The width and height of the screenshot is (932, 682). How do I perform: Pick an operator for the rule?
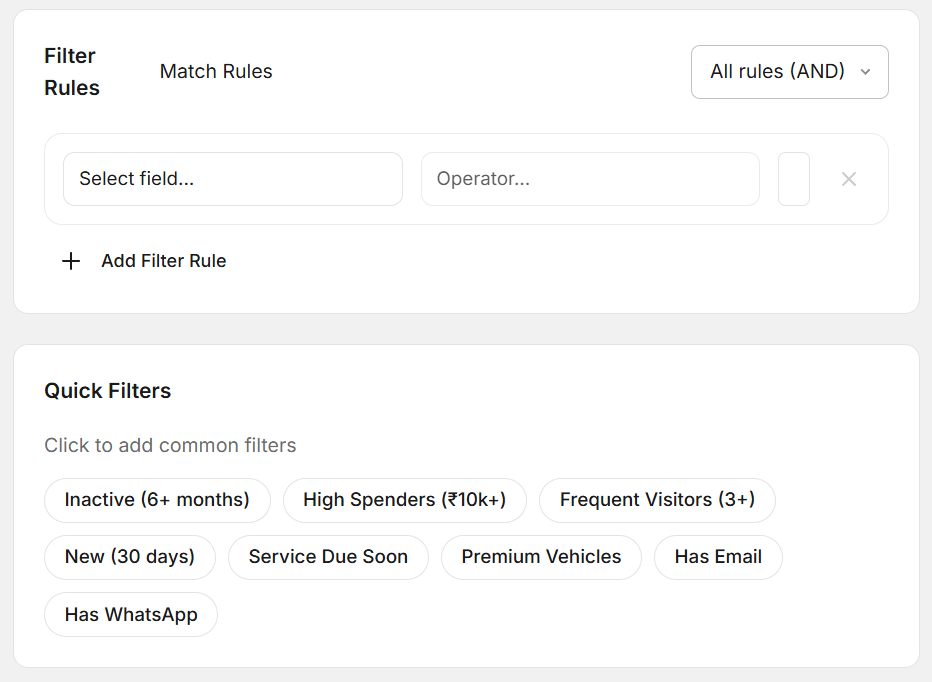tap(589, 179)
